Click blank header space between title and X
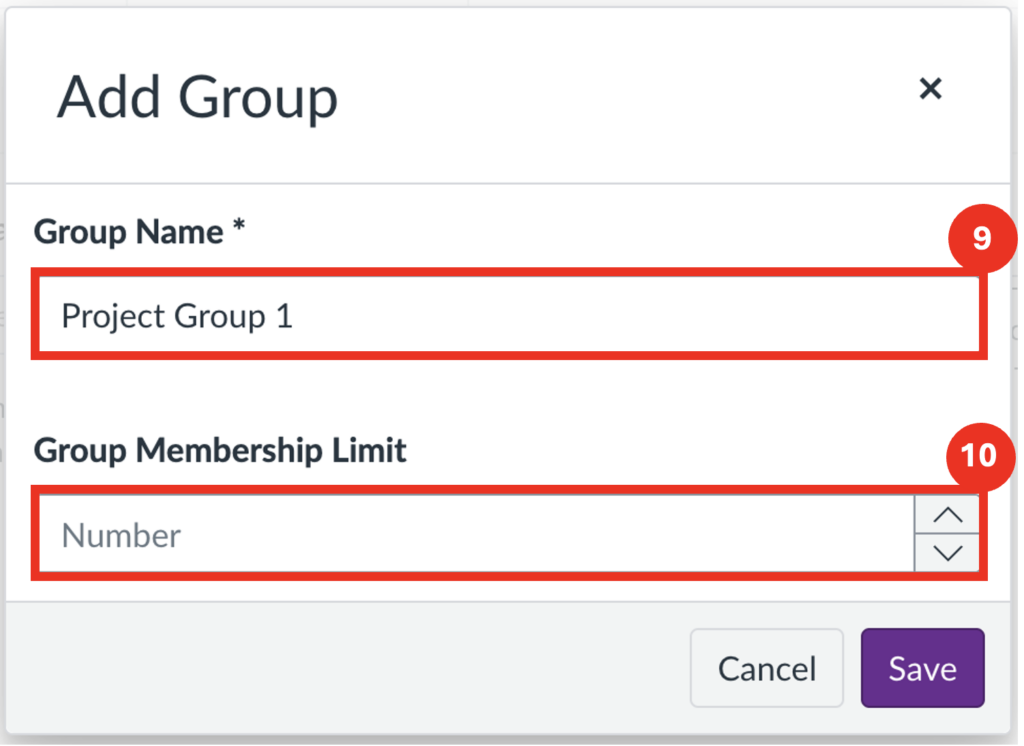 tap(620, 95)
